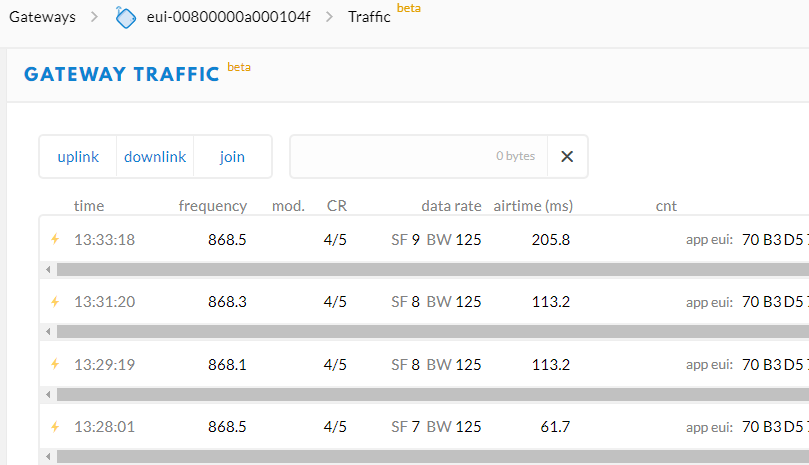Screen dimensions: 809x465
Task: Clear the filter with the X button
Action: pyautogui.click(x=567, y=156)
